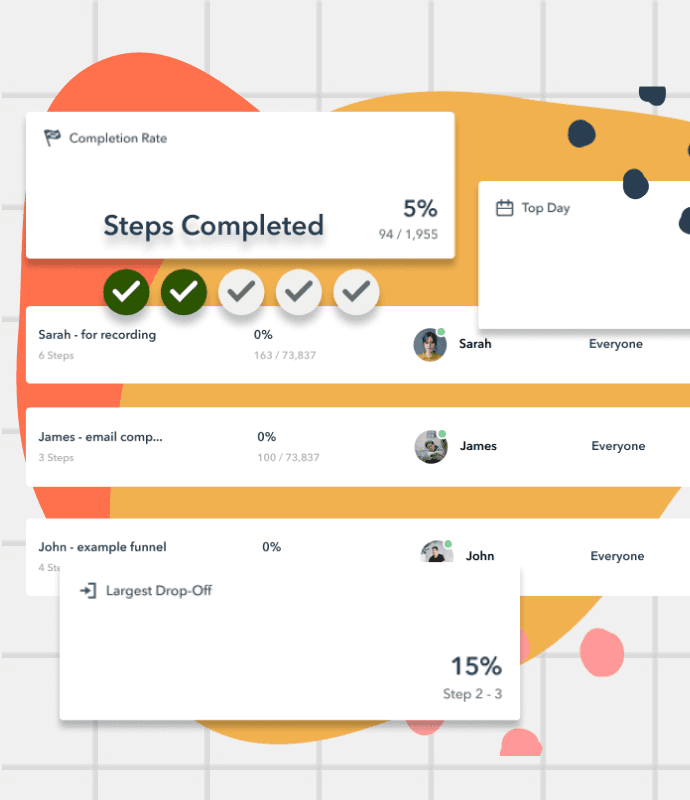
Task: Click the 5% completion rate value
Action: 420,208
